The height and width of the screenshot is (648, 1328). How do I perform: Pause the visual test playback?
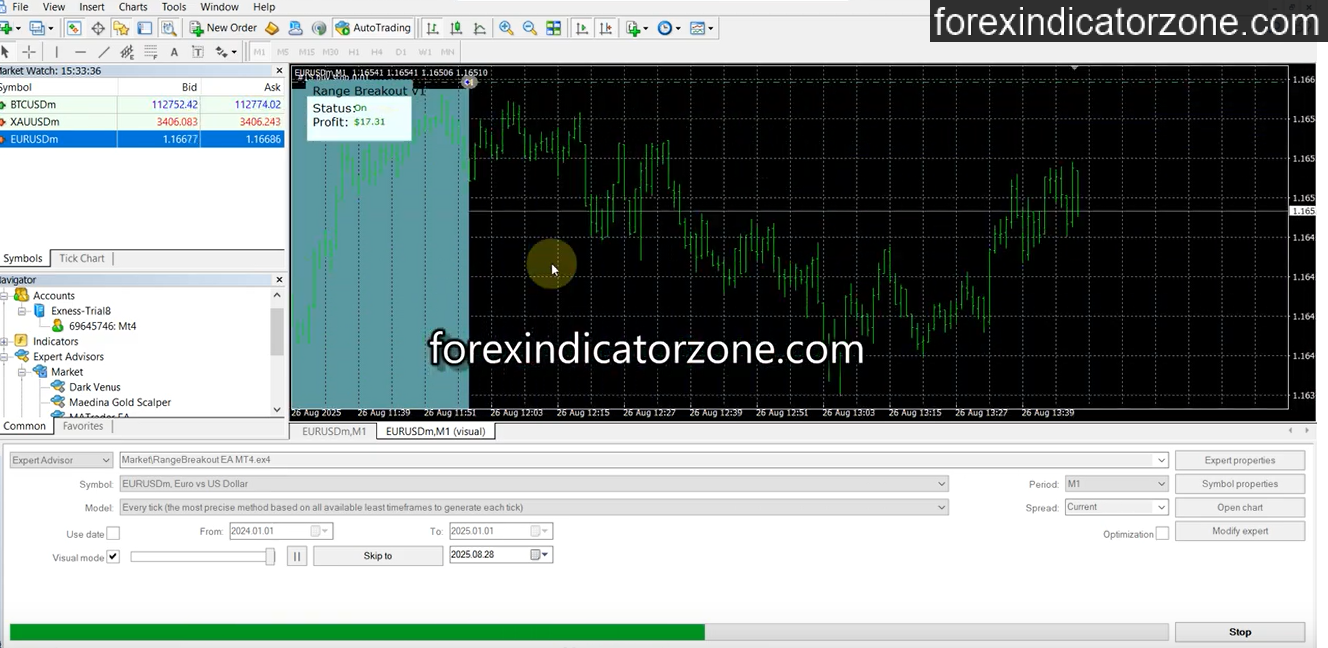297,556
